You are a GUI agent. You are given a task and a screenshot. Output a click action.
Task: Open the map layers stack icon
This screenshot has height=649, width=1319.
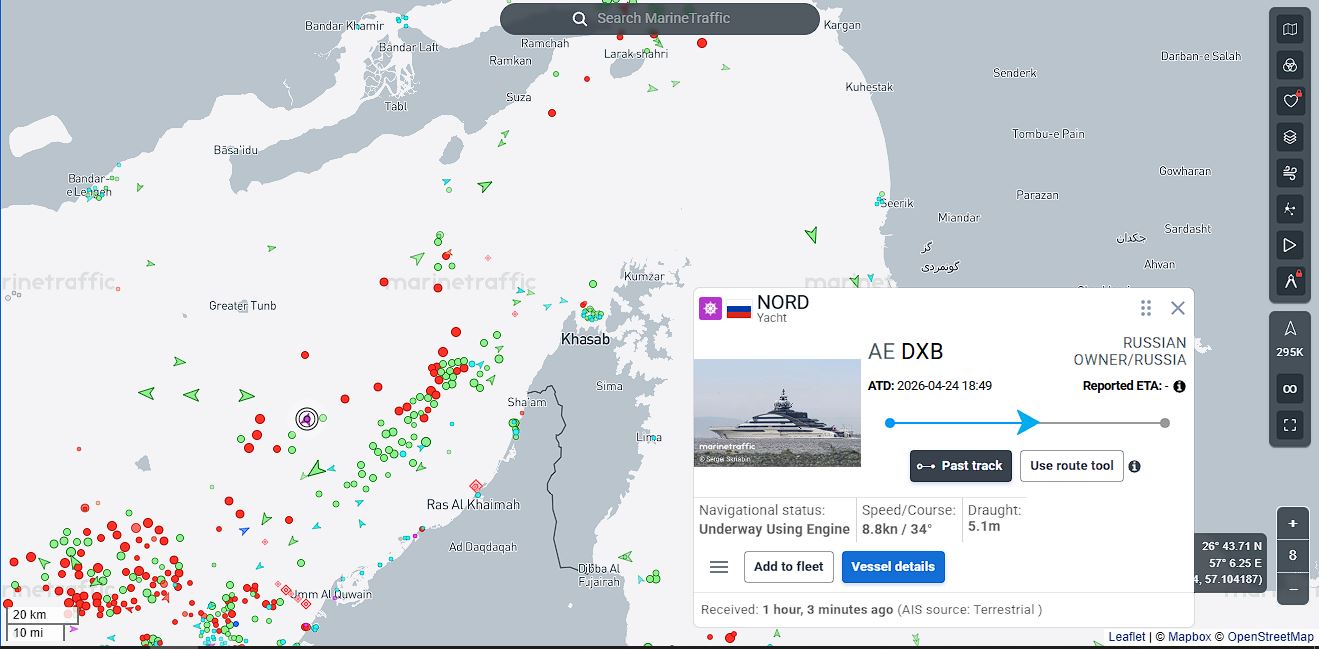(1290, 137)
